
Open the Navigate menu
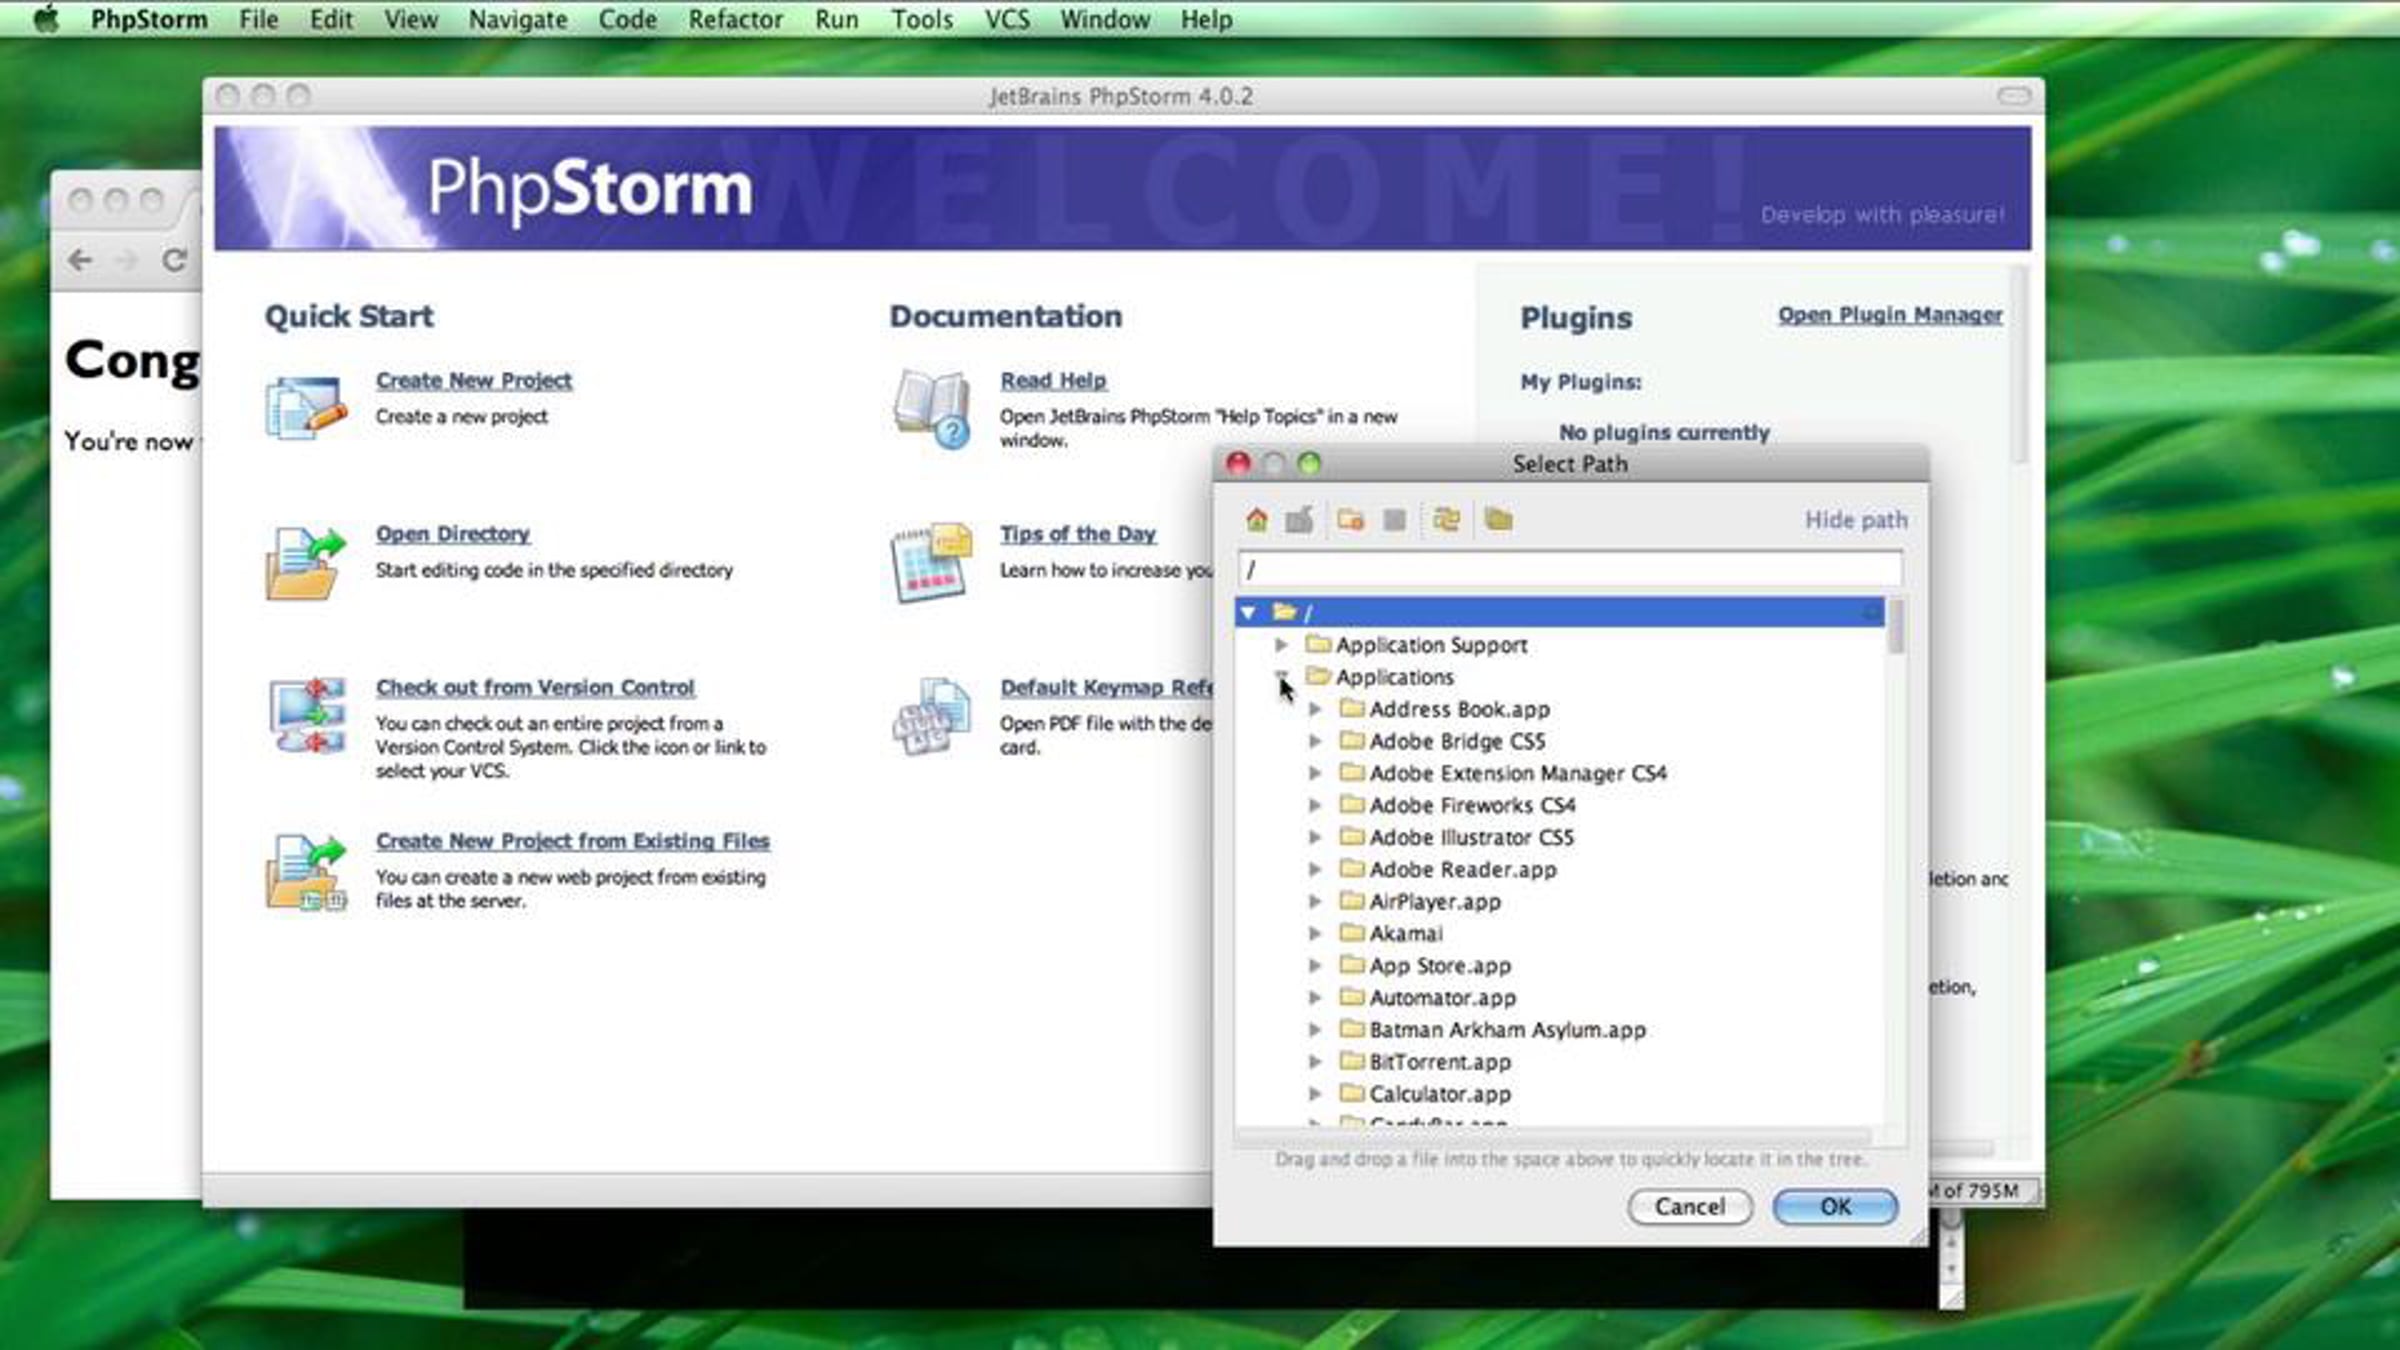518,19
